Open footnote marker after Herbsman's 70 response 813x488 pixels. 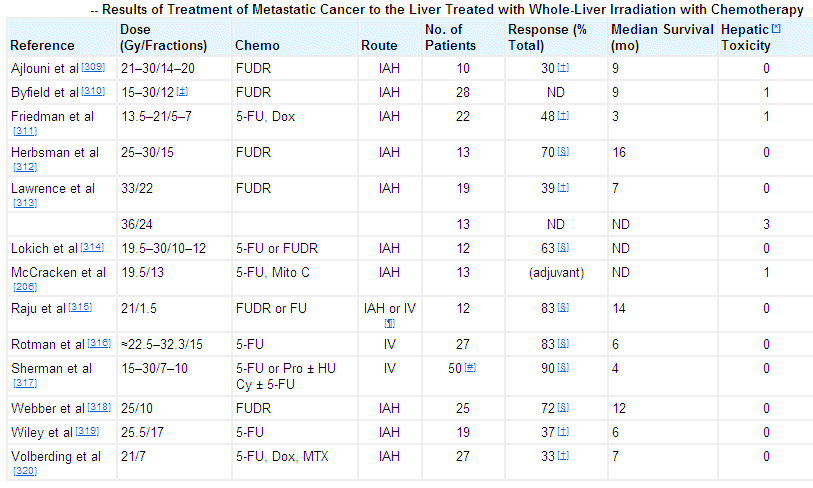tap(564, 151)
